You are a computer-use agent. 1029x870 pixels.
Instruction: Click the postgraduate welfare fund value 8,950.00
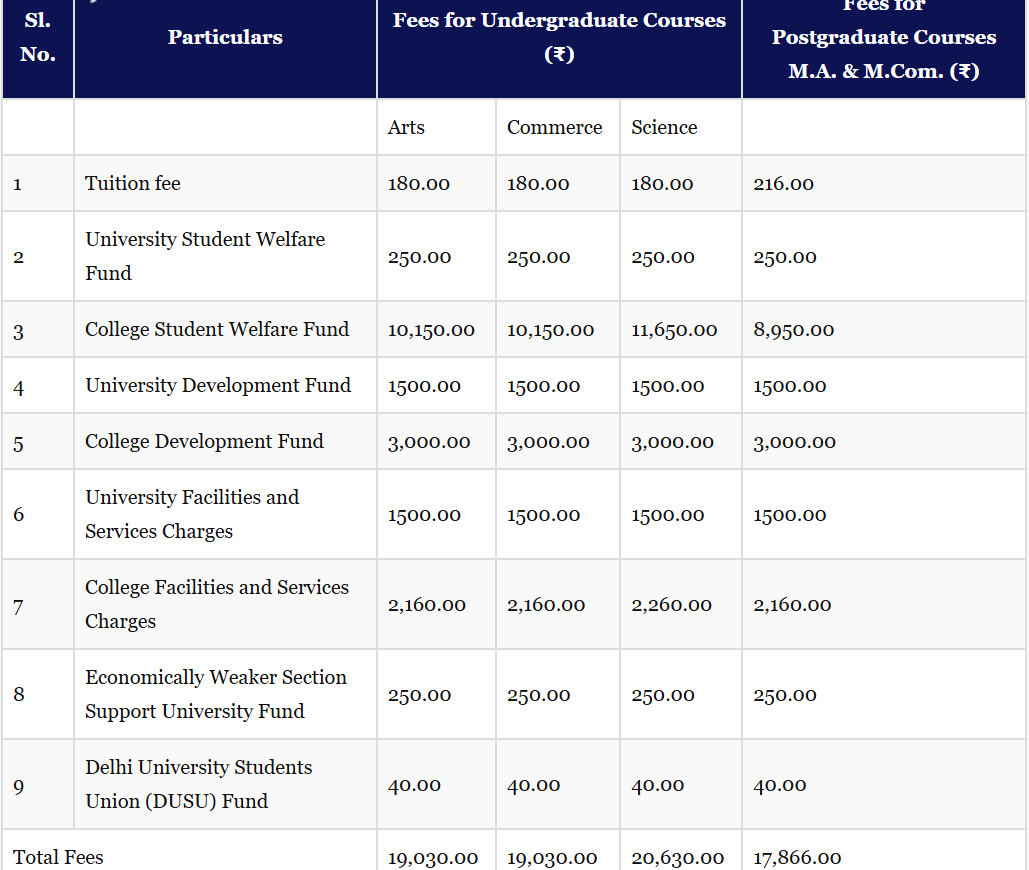[x=793, y=330]
